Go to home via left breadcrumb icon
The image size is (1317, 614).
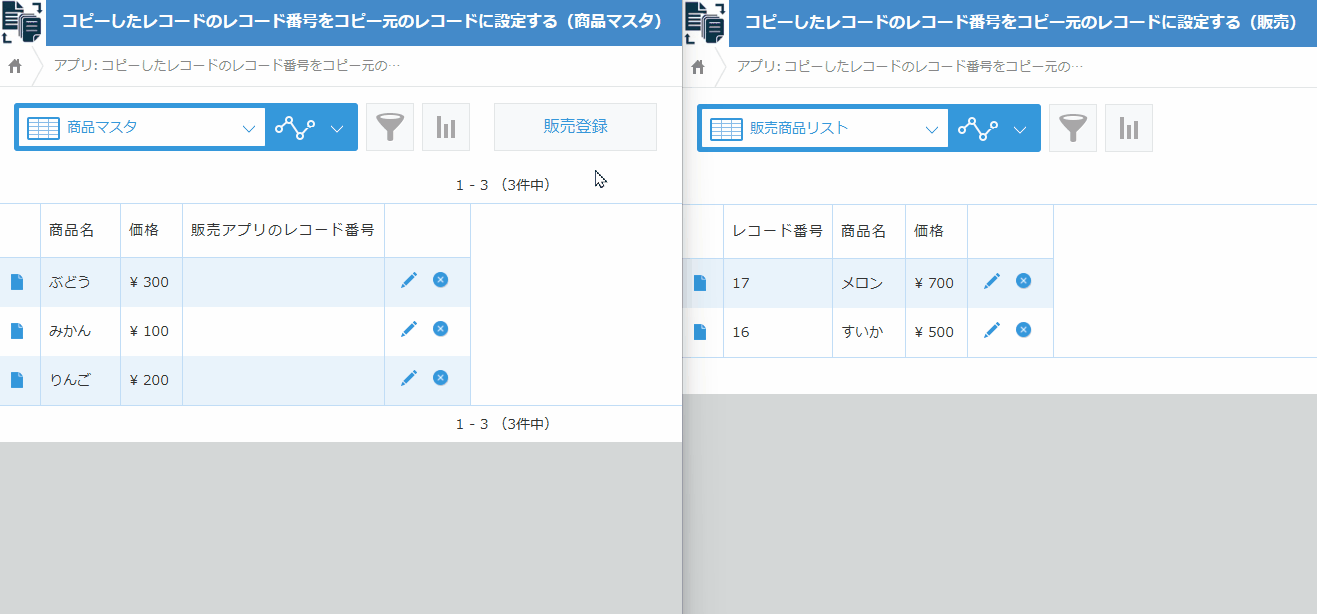(x=16, y=66)
